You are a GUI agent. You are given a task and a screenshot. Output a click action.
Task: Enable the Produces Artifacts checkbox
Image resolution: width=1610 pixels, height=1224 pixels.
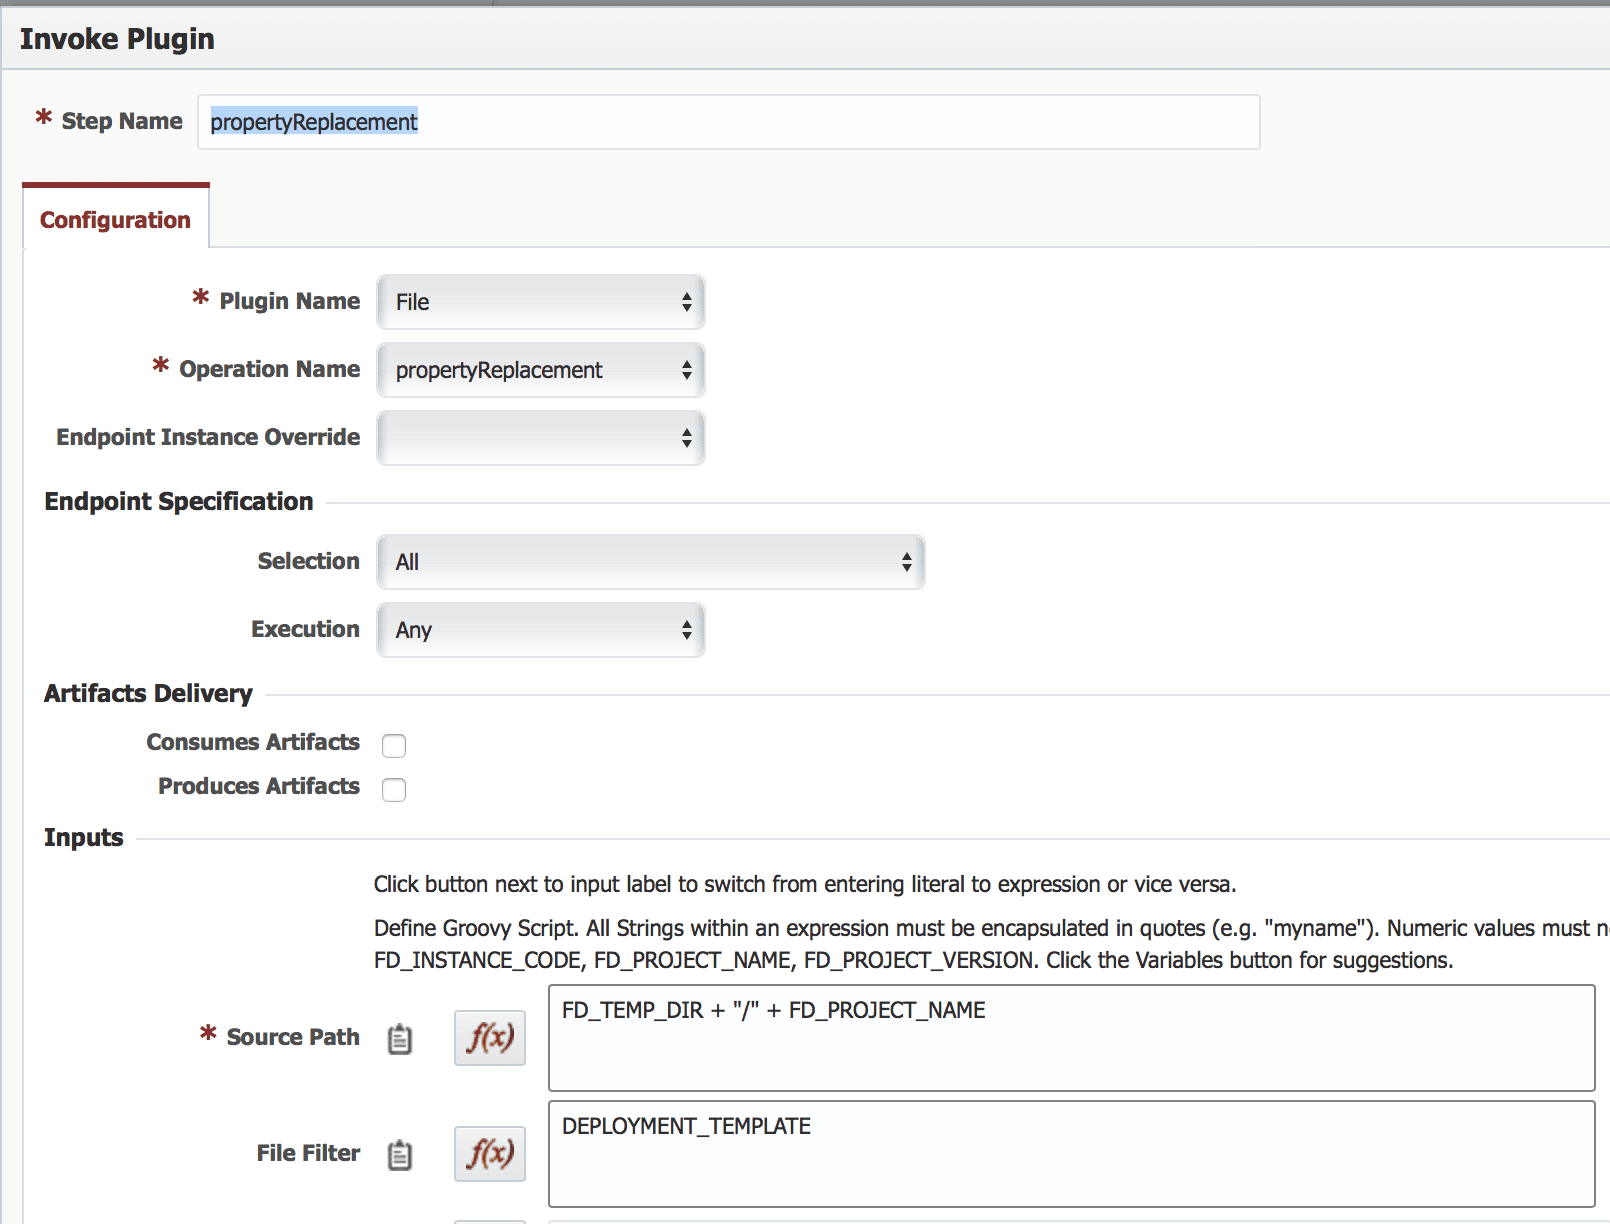click(x=394, y=789)
